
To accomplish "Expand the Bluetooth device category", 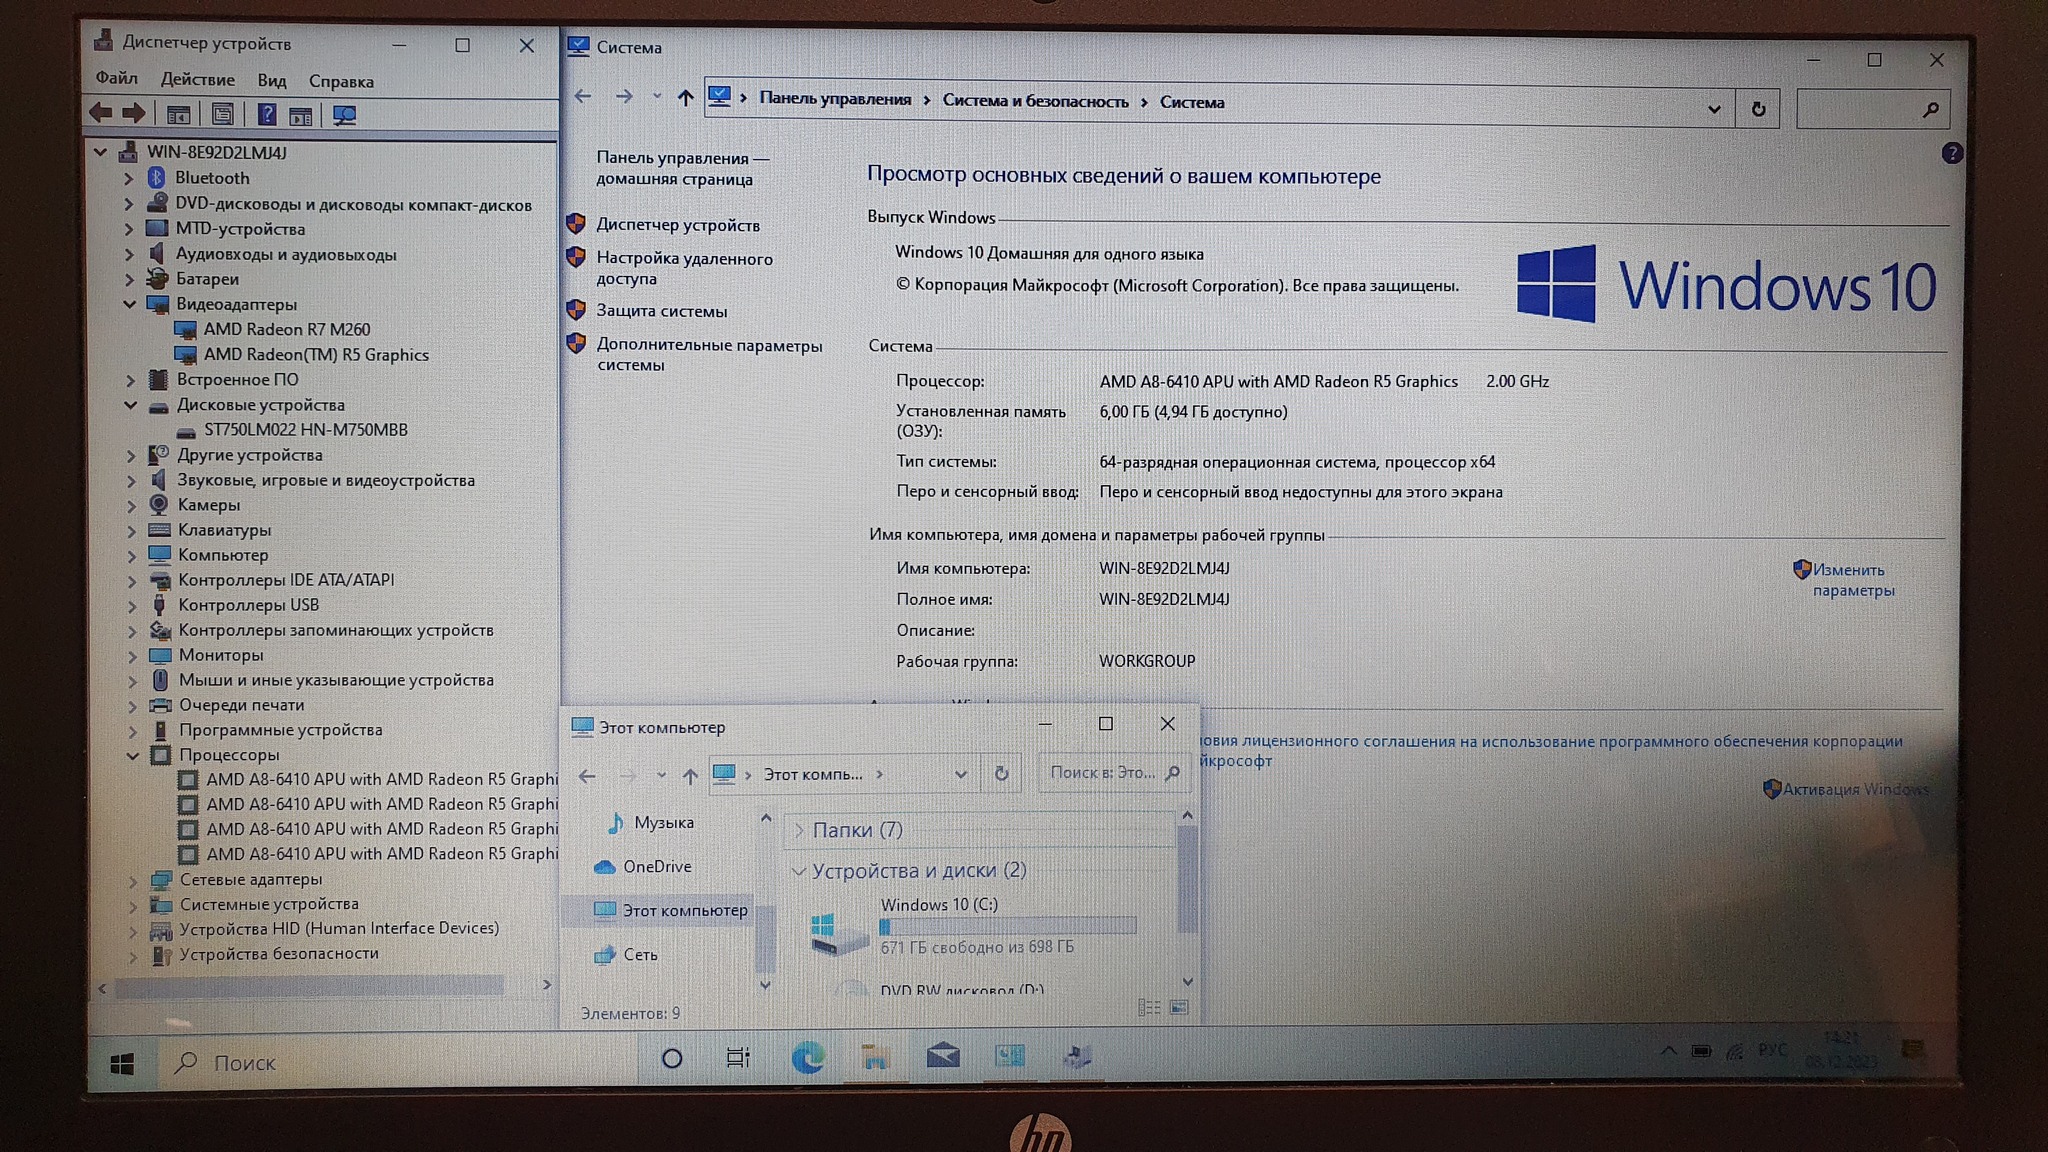I will coord(129,179).
